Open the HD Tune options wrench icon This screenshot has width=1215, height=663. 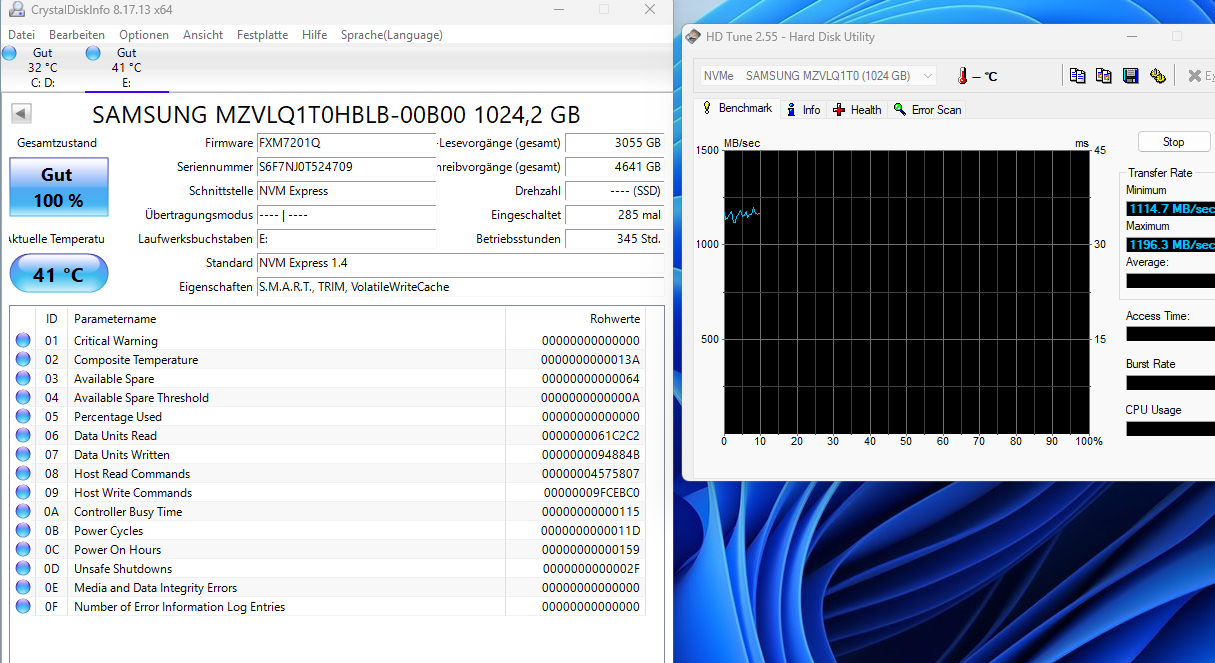pyautogui.click(x=1158, y=76)
